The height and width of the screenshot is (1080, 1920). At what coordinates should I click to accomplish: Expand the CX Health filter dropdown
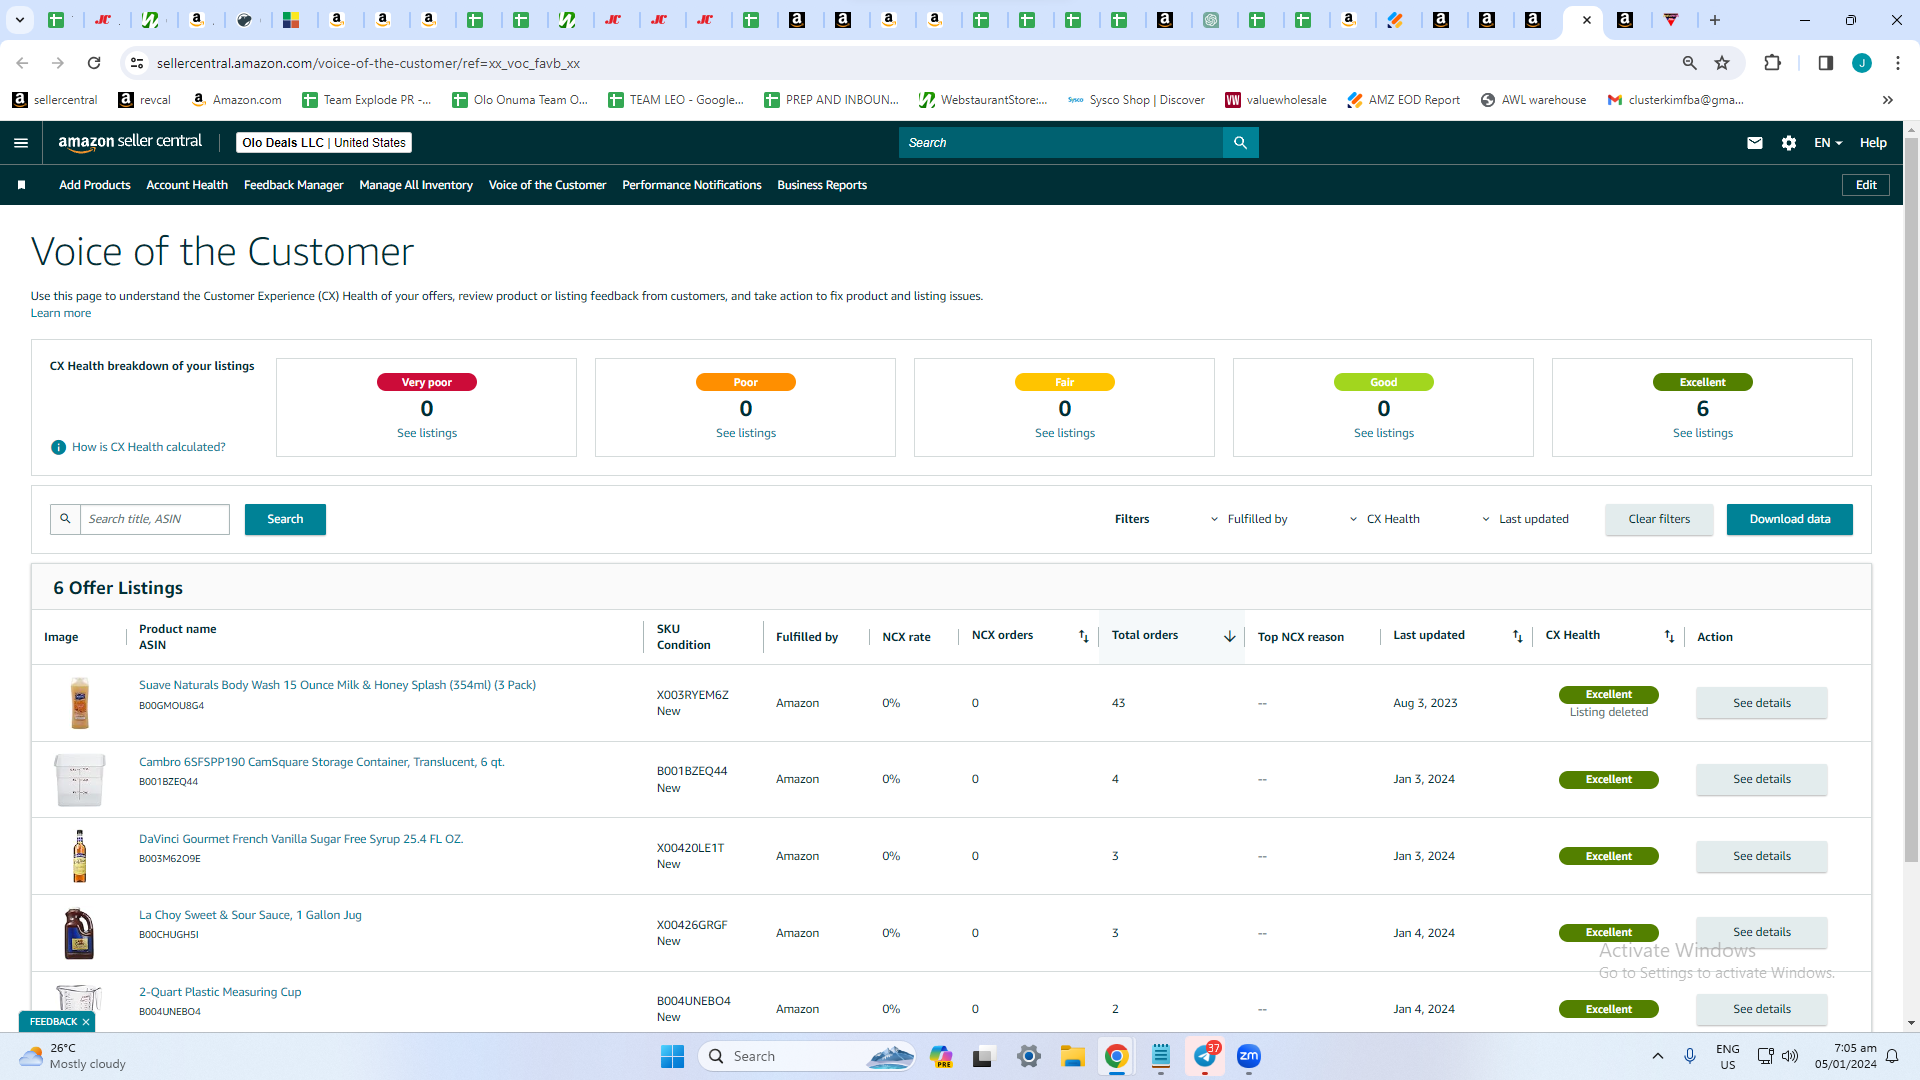[x=1384, y=519]
